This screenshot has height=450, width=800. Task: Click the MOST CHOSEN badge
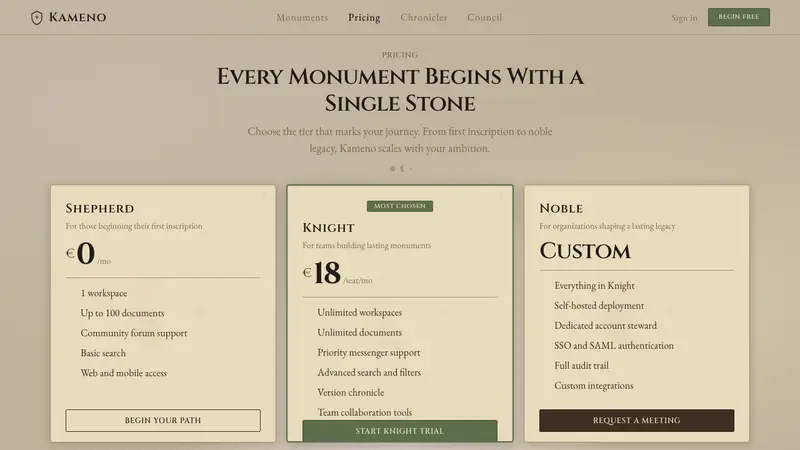click(x=399, y=206)
